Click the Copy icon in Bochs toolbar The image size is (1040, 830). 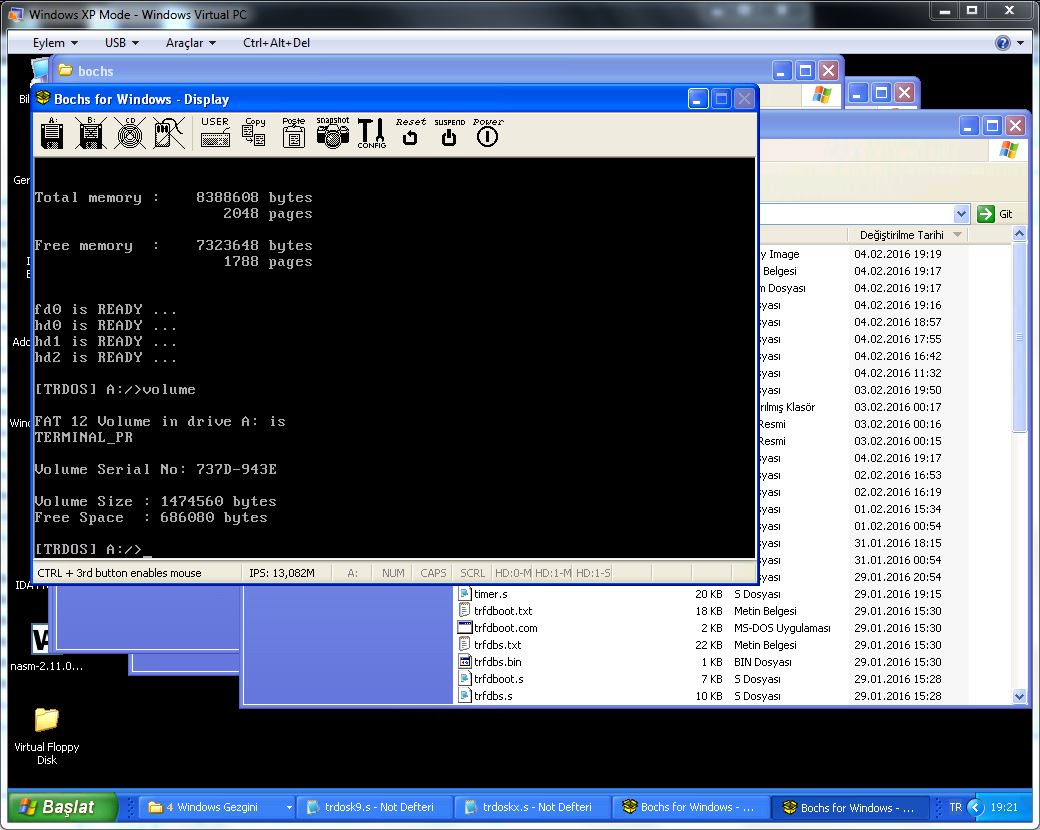[x=254, y=132]
